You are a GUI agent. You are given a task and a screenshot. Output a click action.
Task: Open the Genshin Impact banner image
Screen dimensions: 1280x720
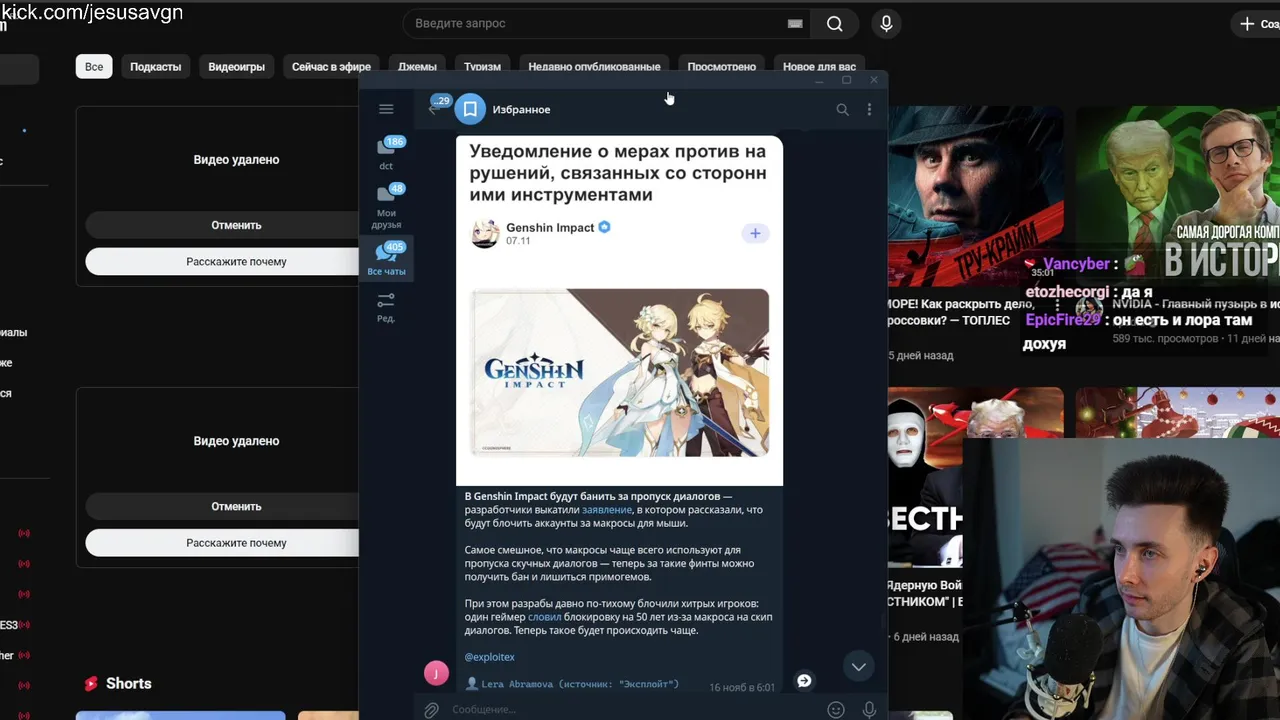pyautogui.click(x=620, y=373)
